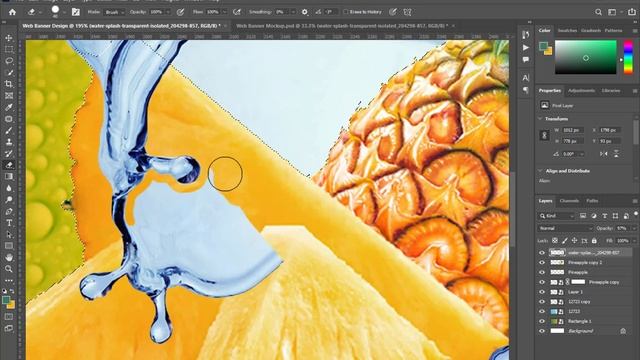Open the layer Fill dropdown arrow
The image size is (640, 360).
pos(635,241)
